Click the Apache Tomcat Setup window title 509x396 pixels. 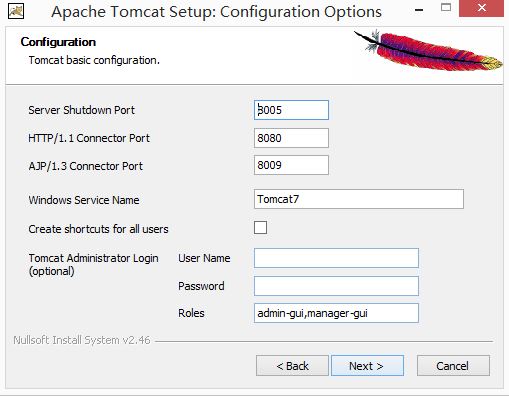pos(216,12)
